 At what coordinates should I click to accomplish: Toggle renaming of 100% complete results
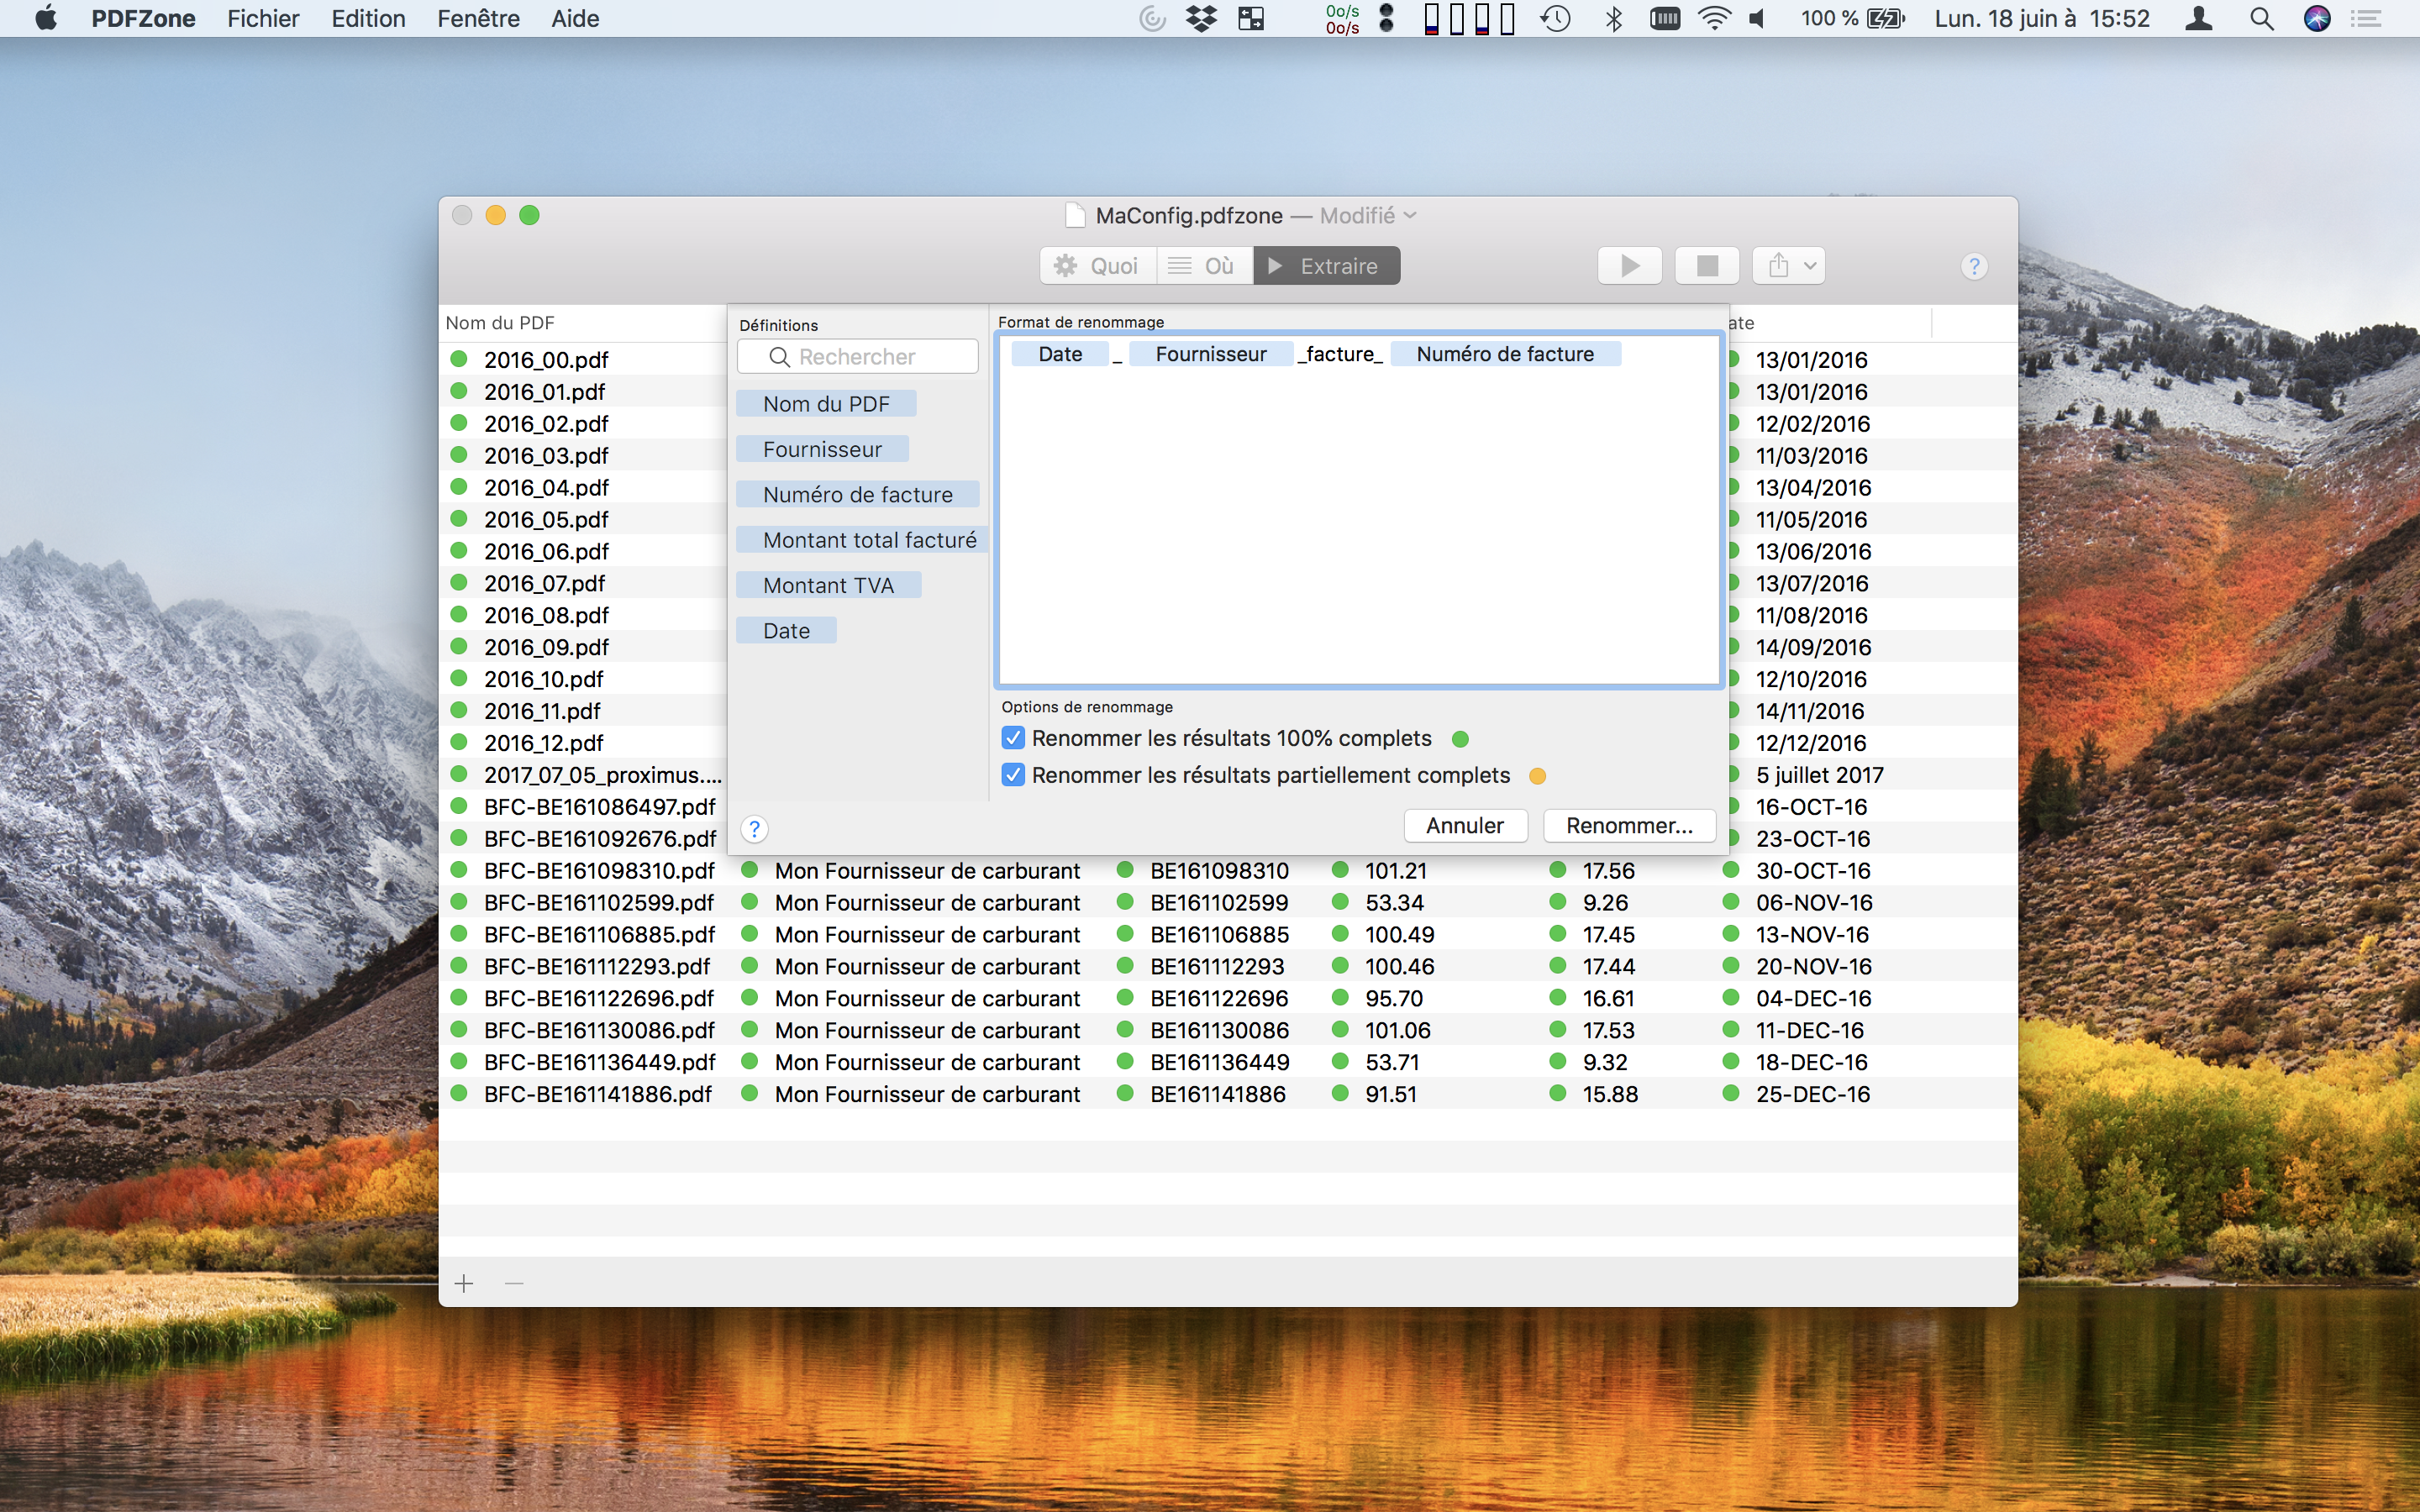(x=1013, y=738)
